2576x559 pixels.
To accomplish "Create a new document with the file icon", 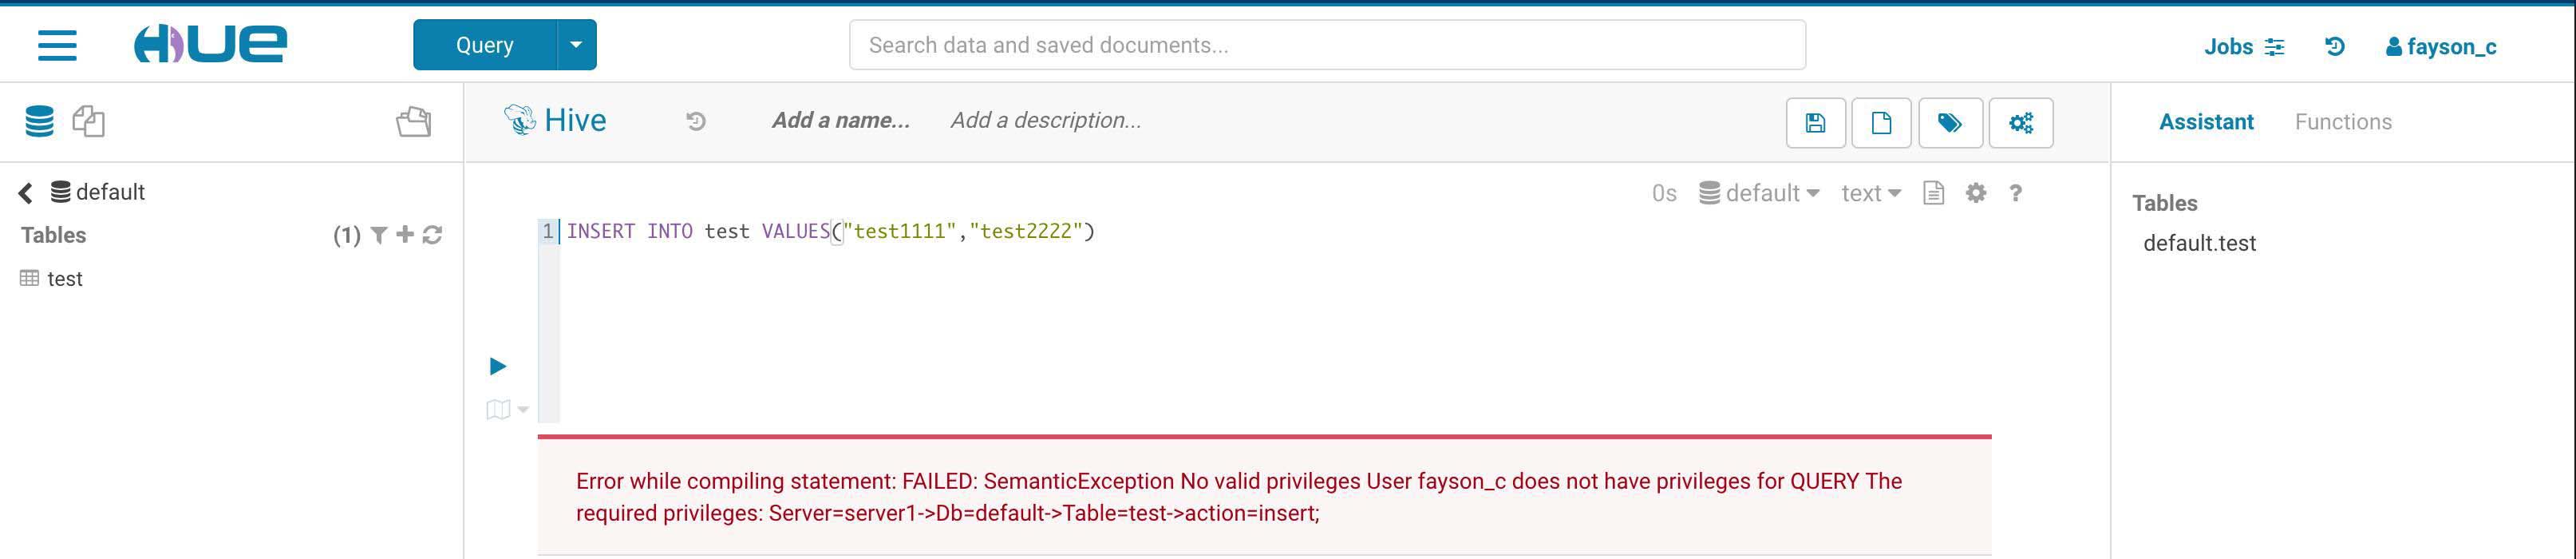I will click(1881, 123).
